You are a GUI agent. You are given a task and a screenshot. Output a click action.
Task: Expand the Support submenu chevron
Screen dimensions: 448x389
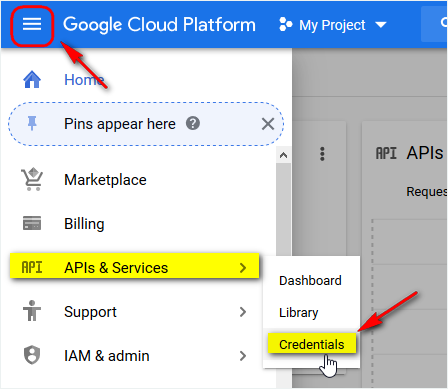pos(243,312)
